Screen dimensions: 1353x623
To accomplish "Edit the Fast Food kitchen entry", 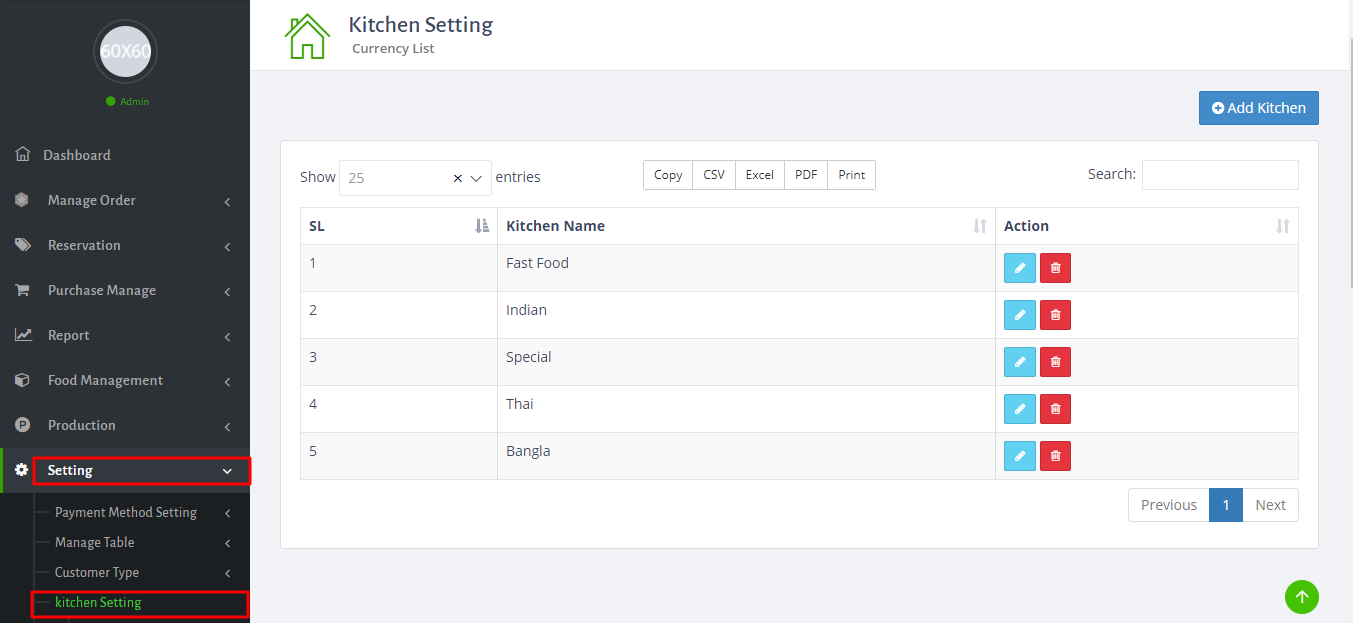I will tap(1019, 267).
